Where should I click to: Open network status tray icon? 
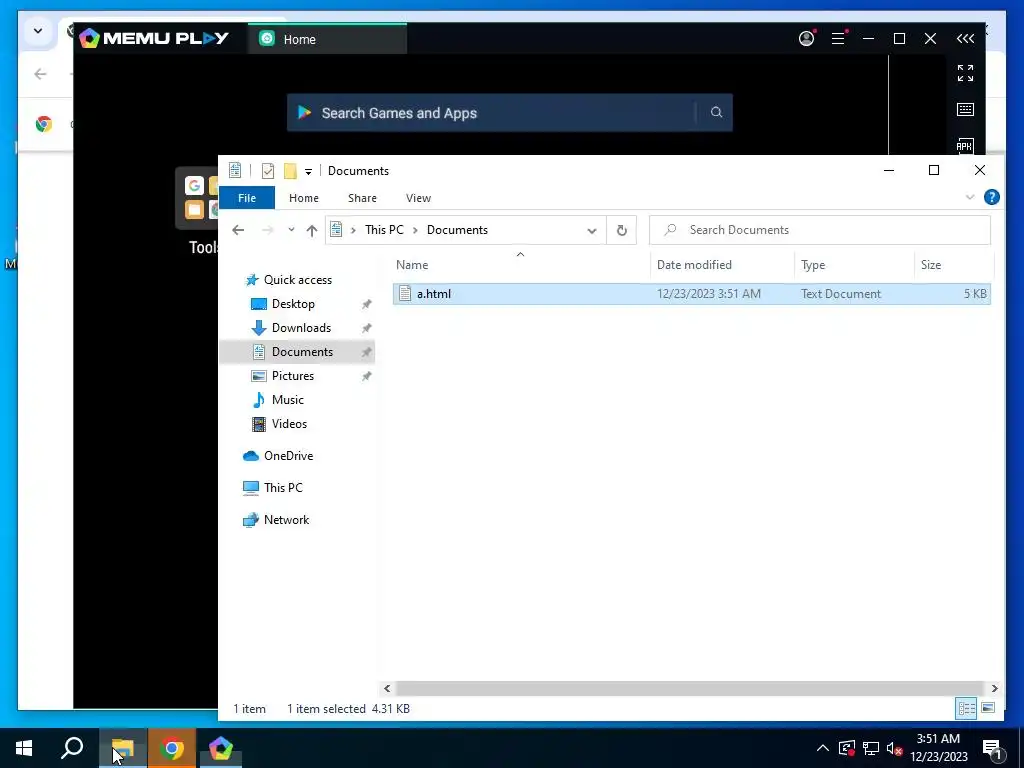(871, 748)
